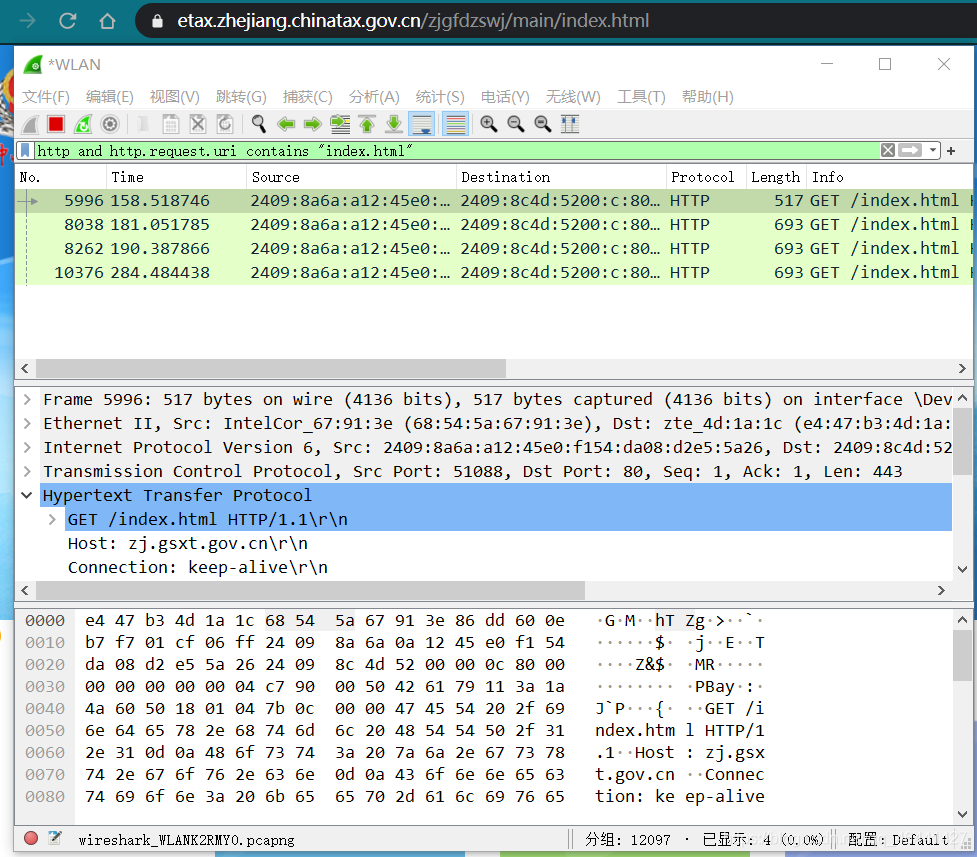Expand the Frame 5996 details
This screenshot has width=977, height=857.
(x=27, y=400)
